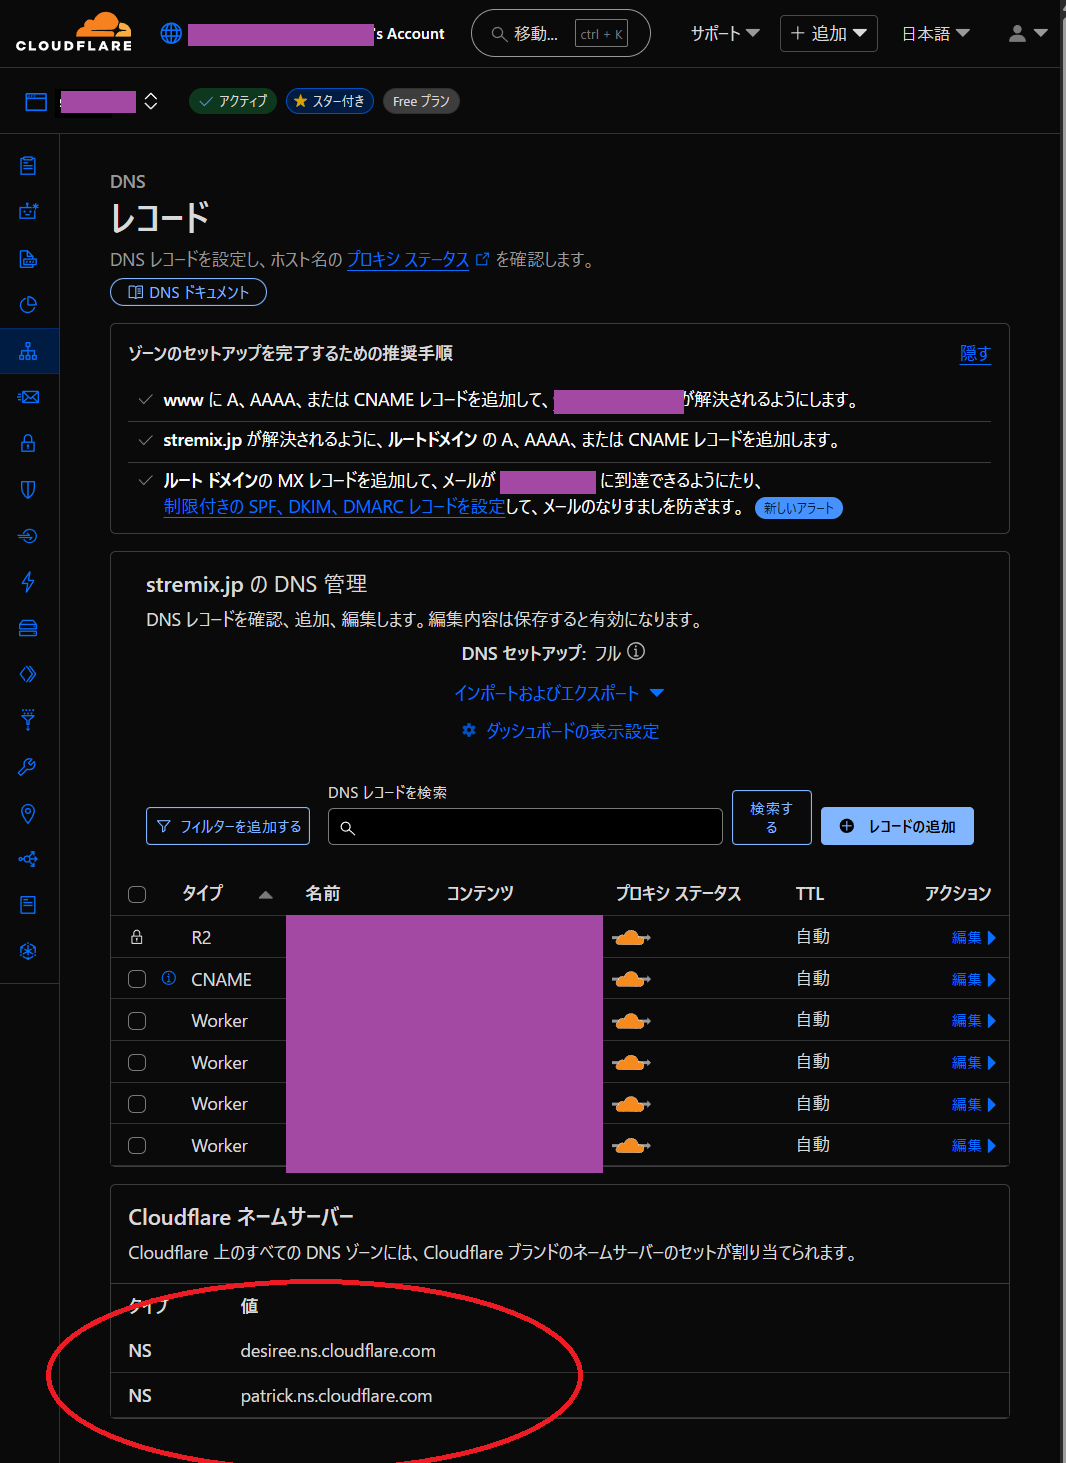Check the CNAME record checkbox

(137, 979)
